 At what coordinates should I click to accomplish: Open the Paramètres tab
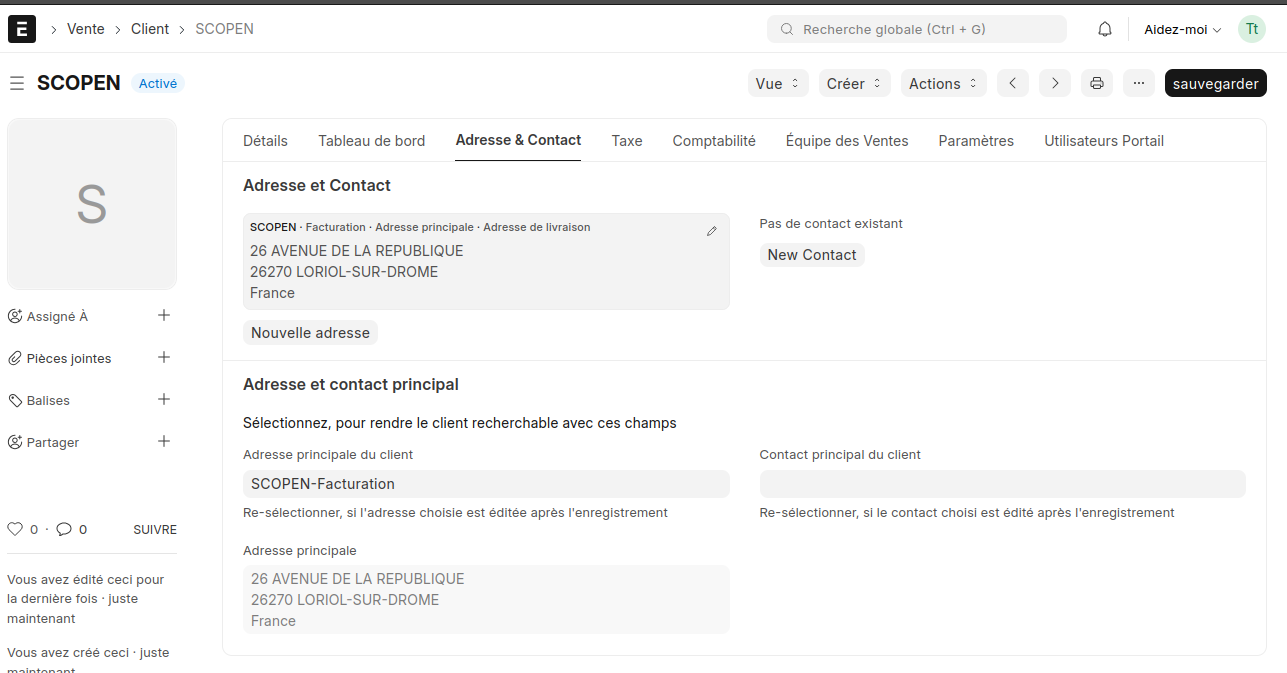pos(976,141)
